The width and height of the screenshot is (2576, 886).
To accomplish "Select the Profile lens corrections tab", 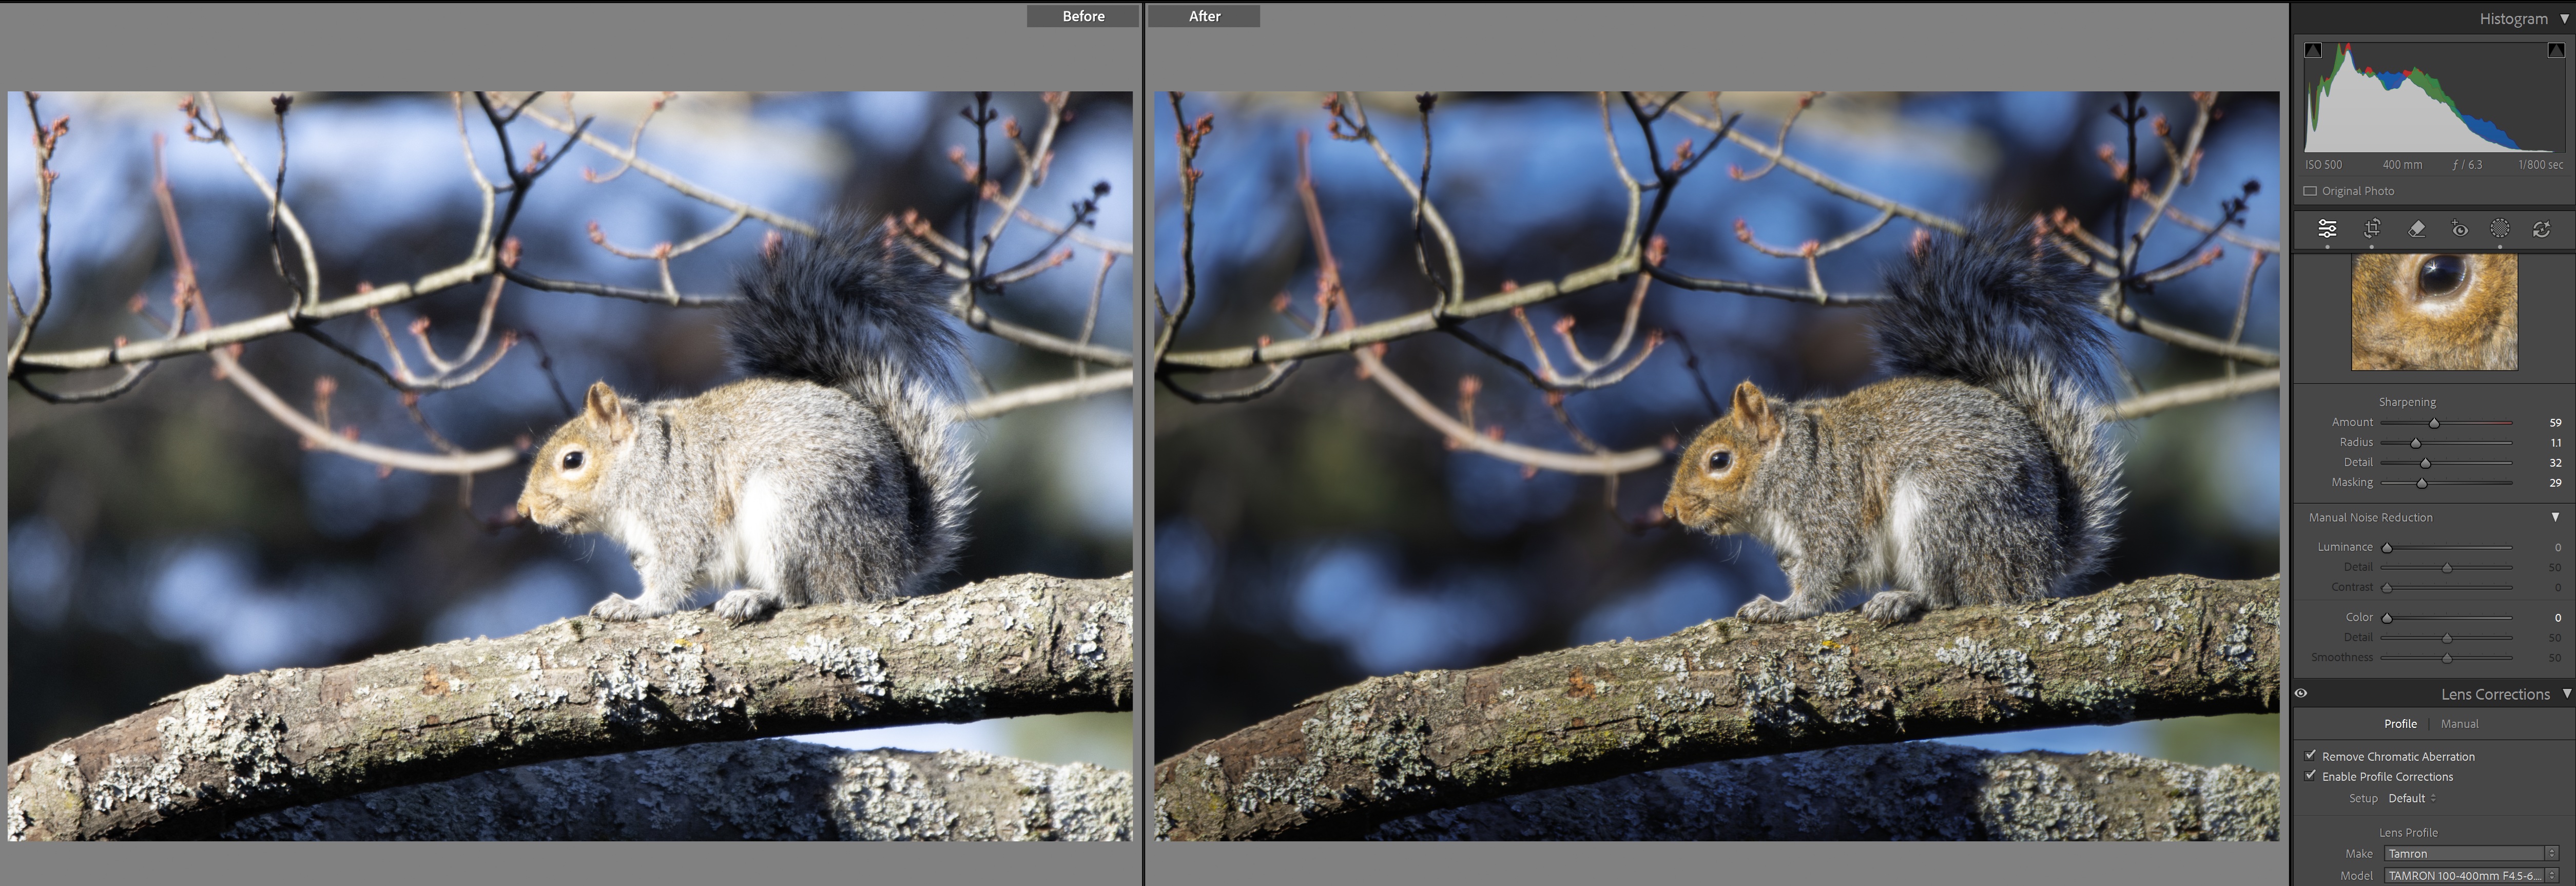I will (2400, 724).
